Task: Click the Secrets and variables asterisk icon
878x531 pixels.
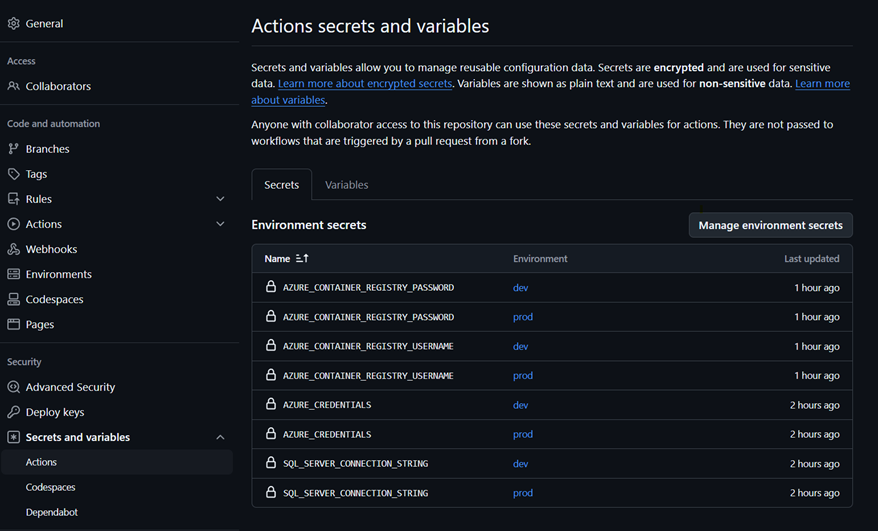Action: point(13,437)
